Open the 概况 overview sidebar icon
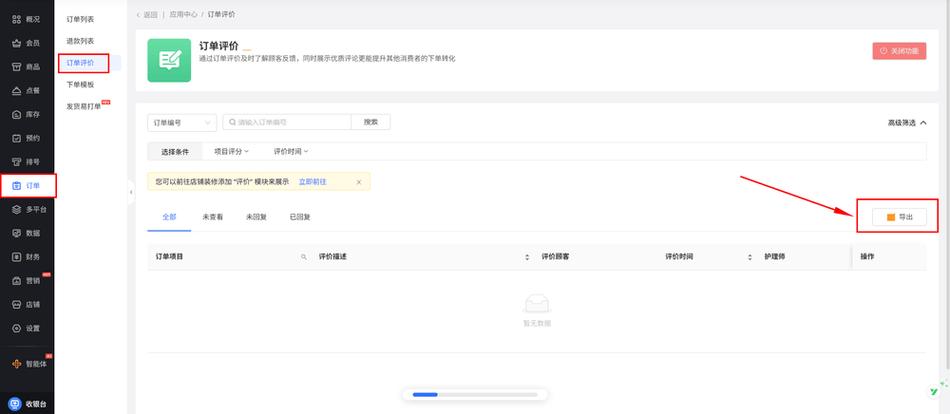950x414 pixels. pos(17,19)
